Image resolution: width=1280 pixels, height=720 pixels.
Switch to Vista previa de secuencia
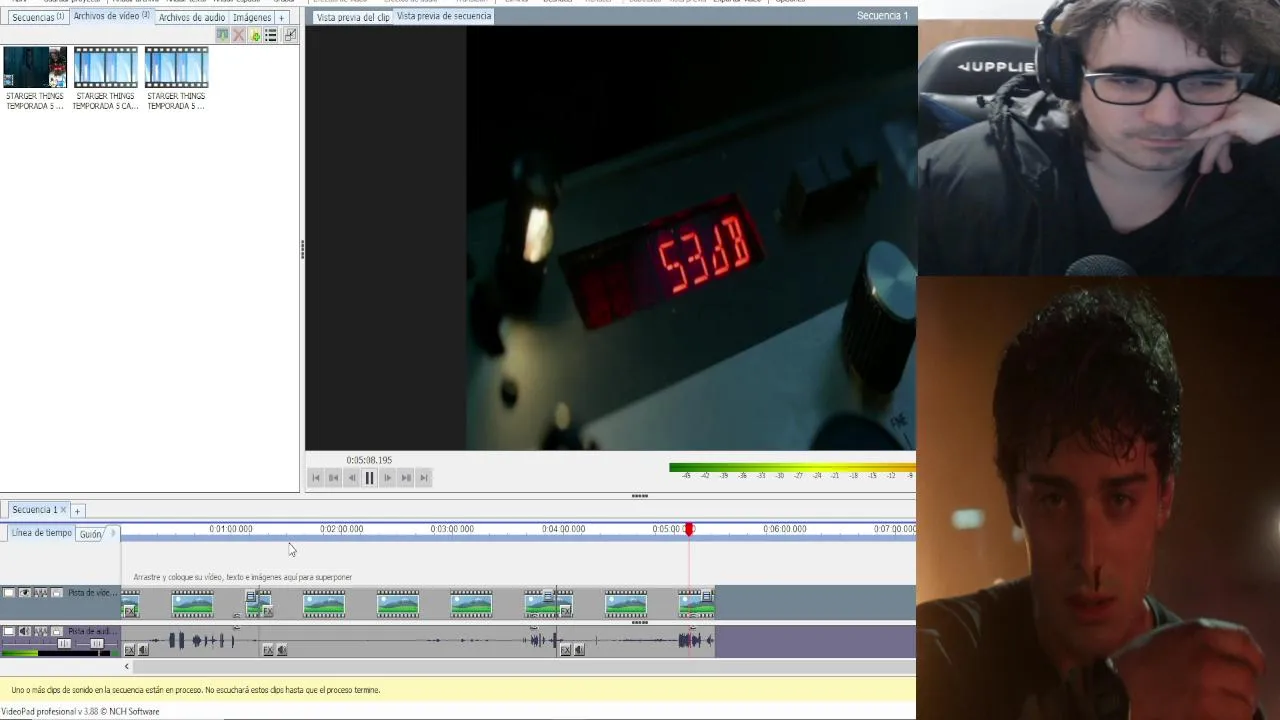pos(444,16)
